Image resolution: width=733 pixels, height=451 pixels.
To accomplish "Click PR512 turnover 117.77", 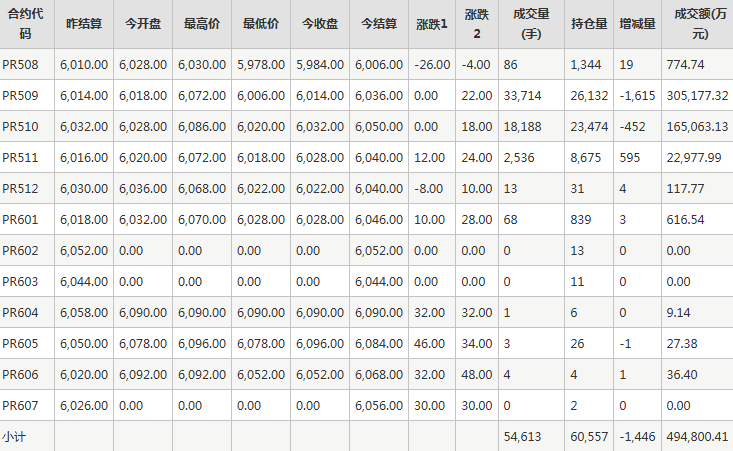I will (685, 188).
